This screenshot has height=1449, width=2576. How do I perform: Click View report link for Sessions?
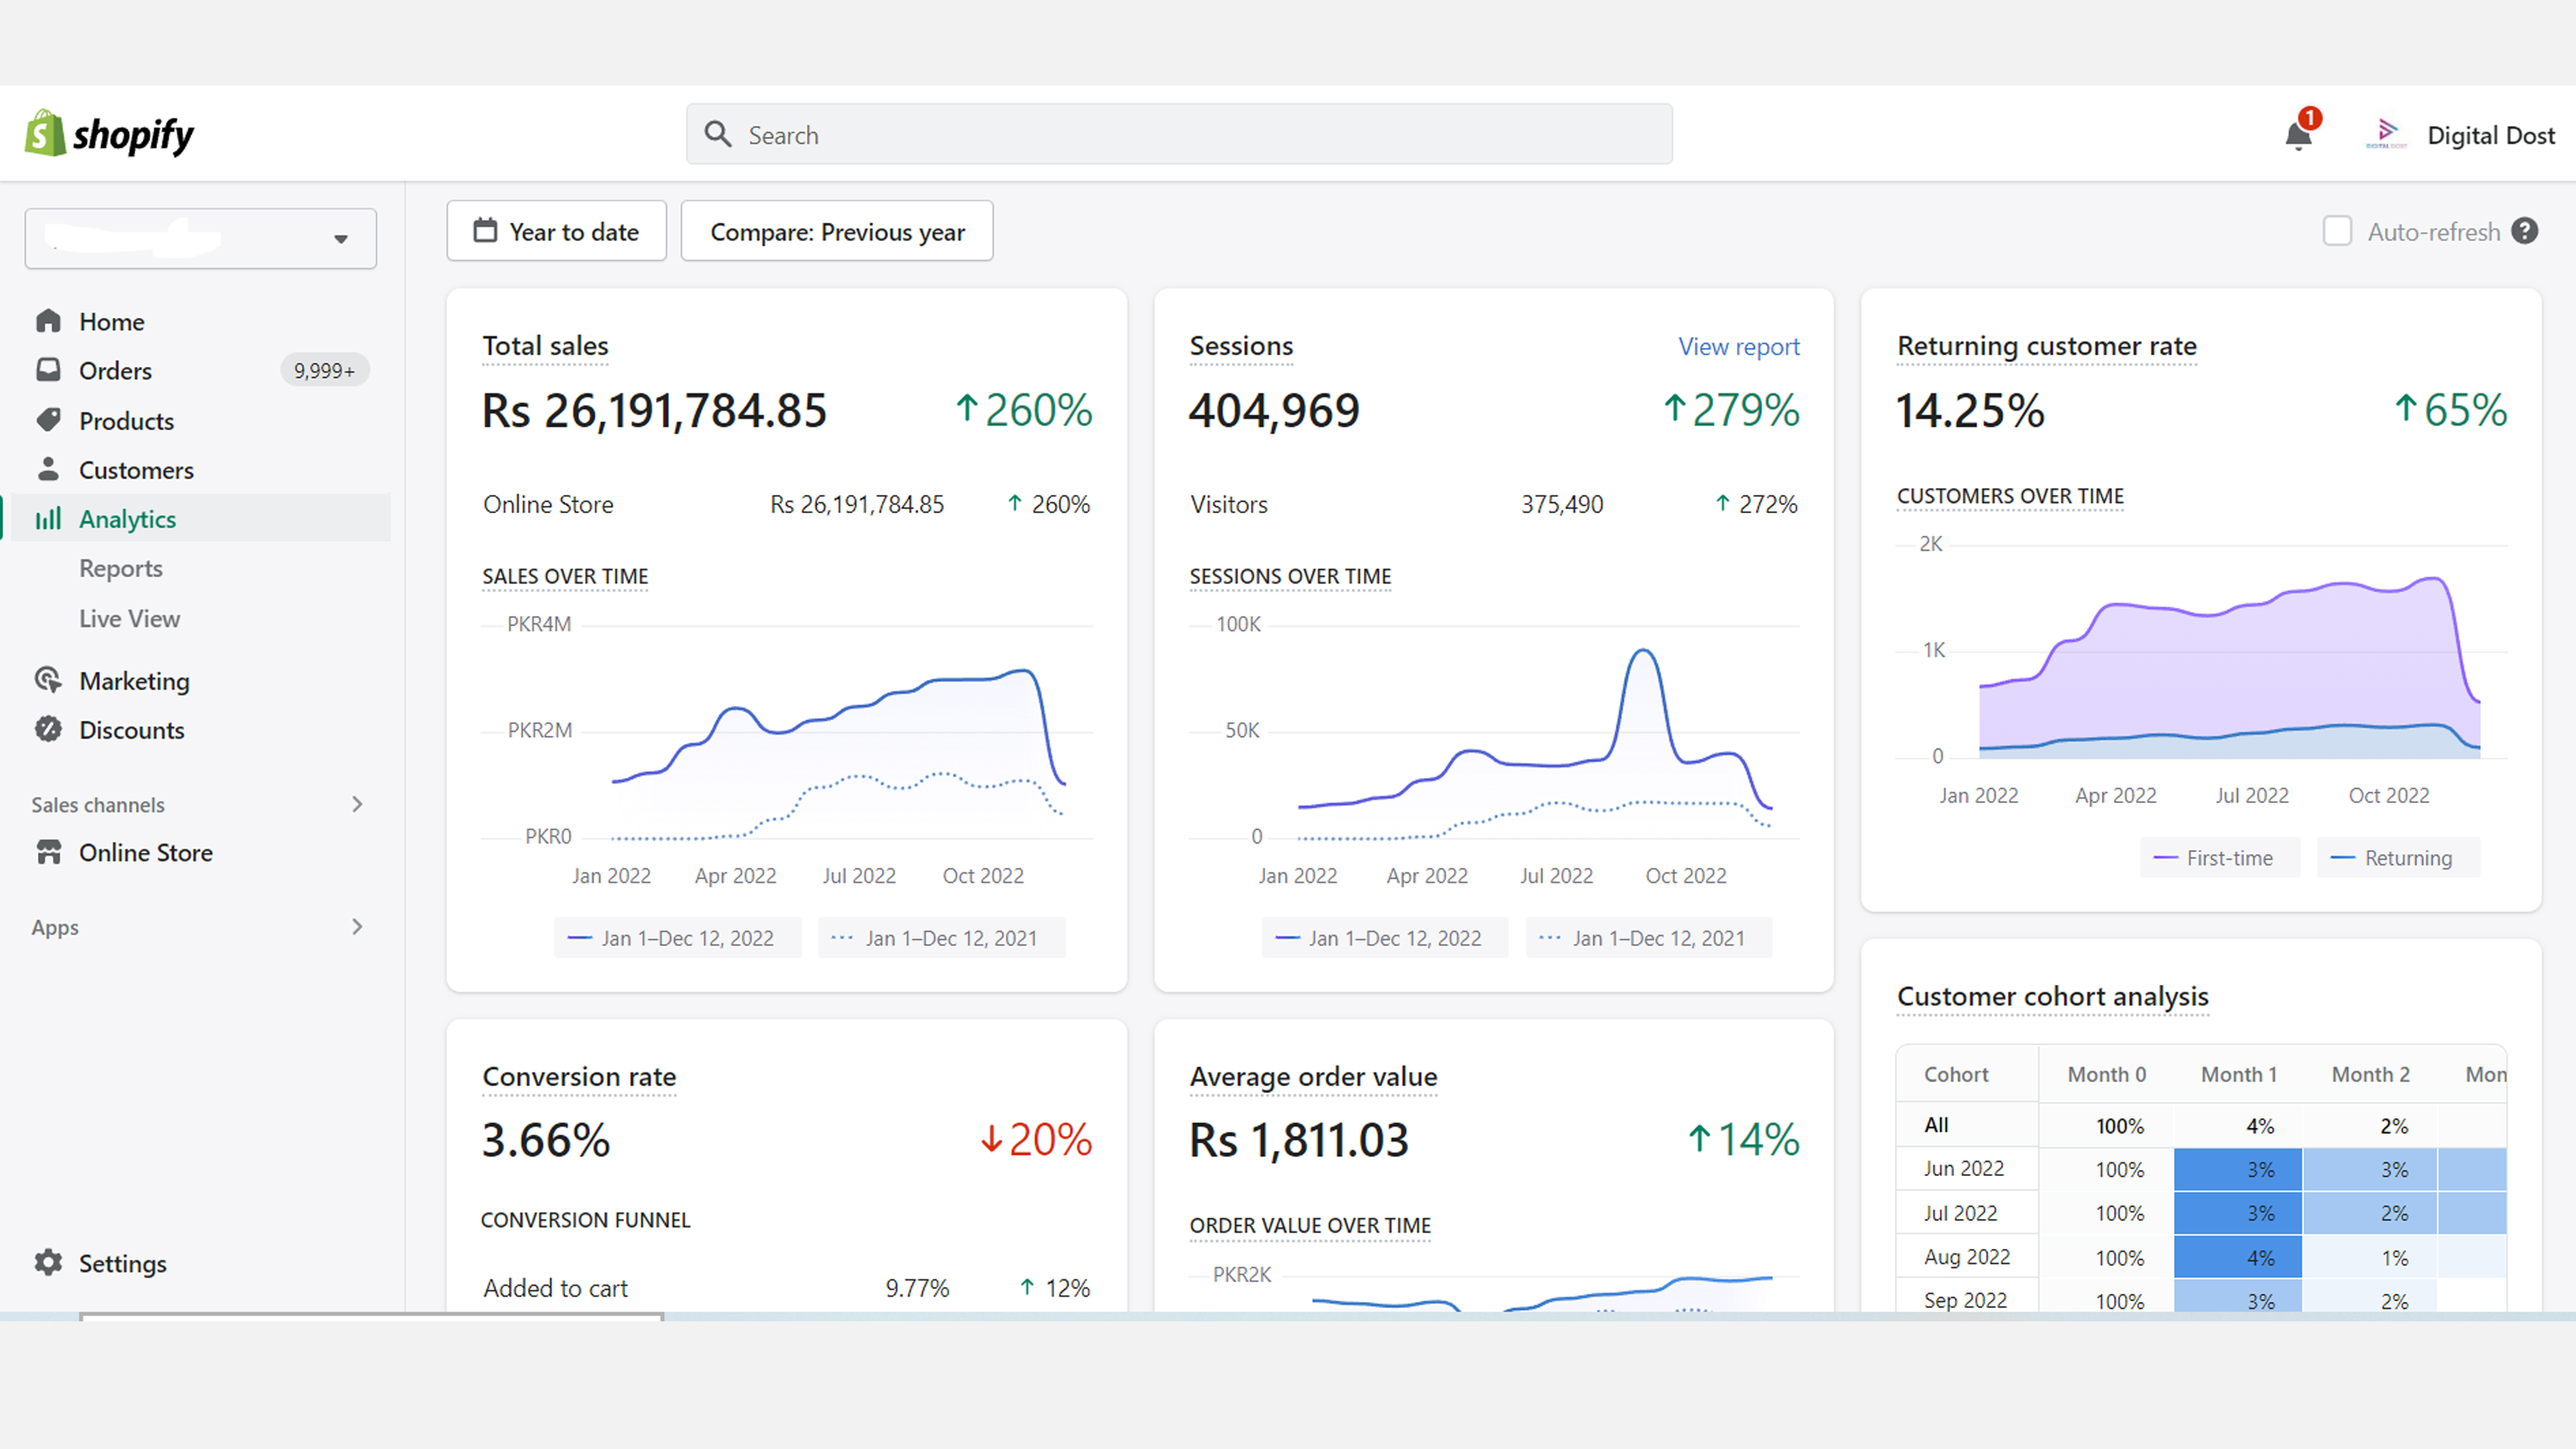pos(1738,346)
